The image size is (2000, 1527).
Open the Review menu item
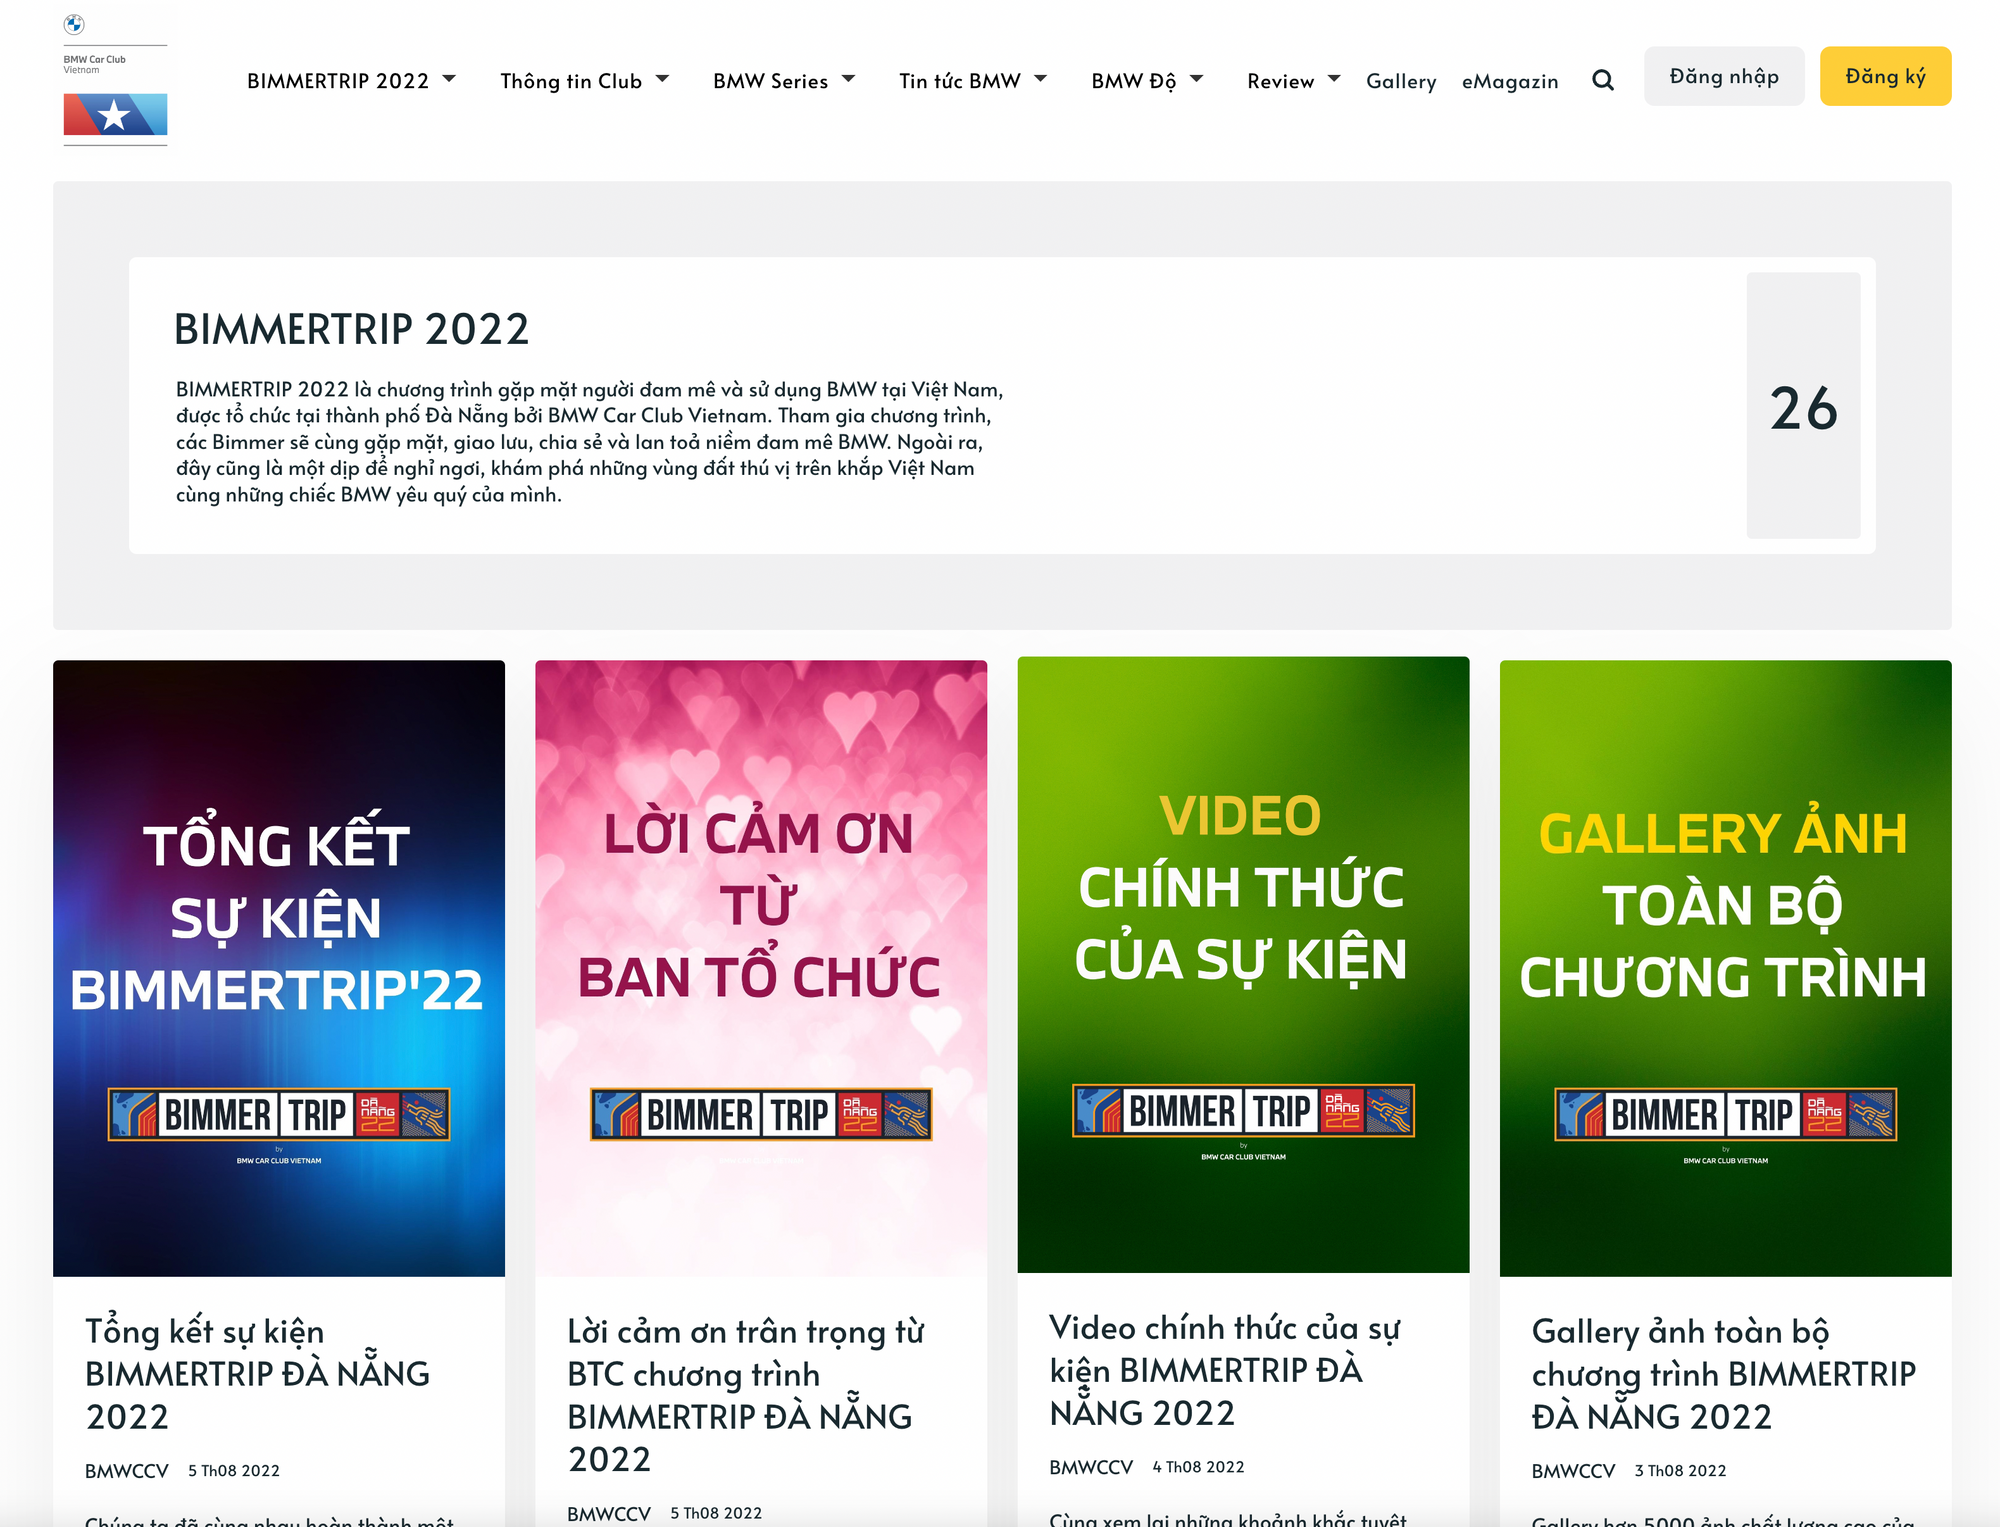(1281, 81)
